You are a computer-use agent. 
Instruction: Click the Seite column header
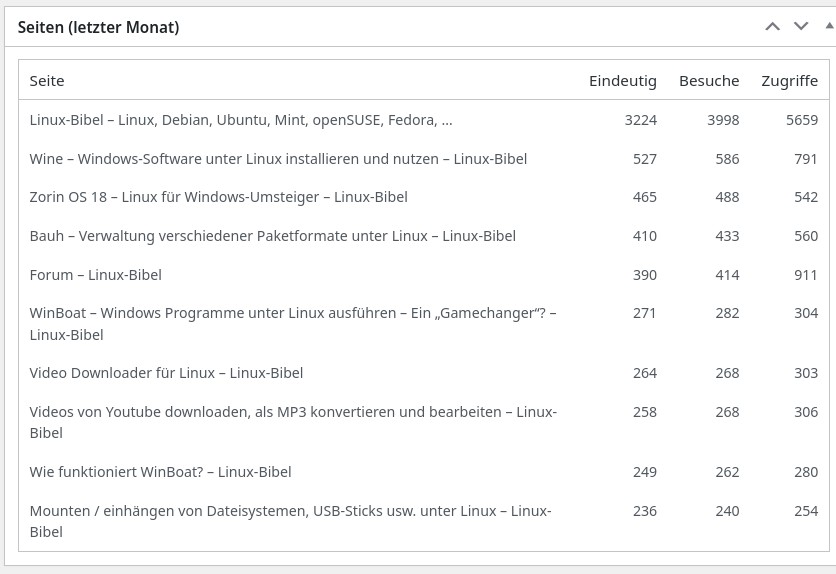(47, 81)
